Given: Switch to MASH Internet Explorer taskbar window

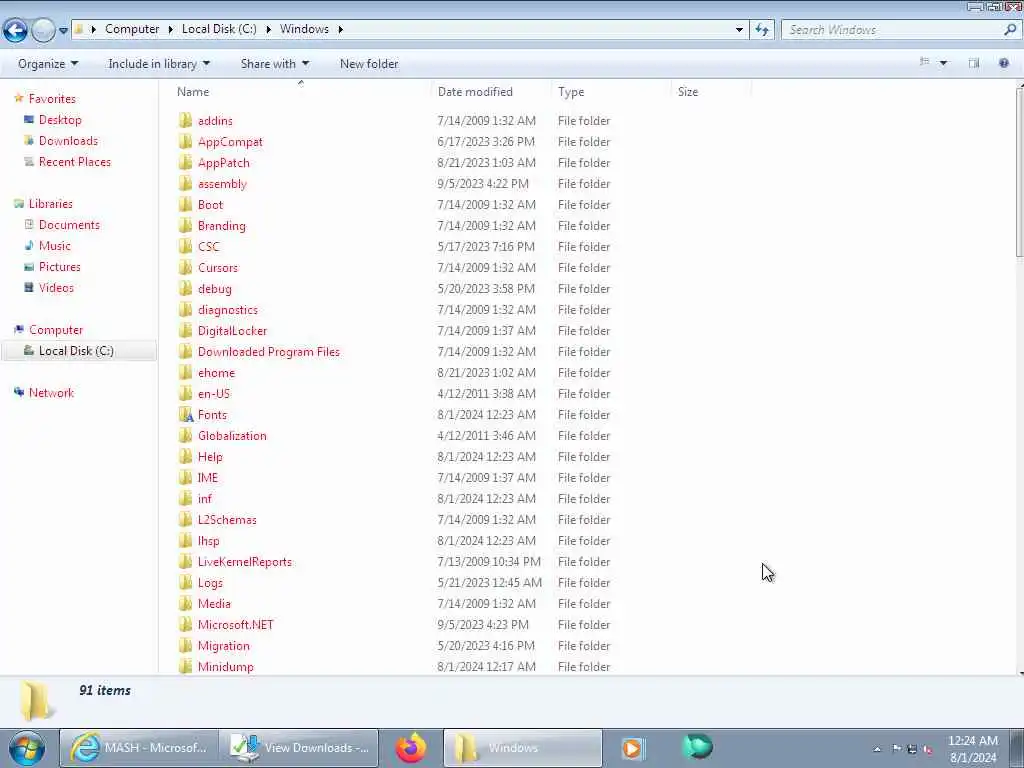Looking at the screenshot, I should [138, 748].
